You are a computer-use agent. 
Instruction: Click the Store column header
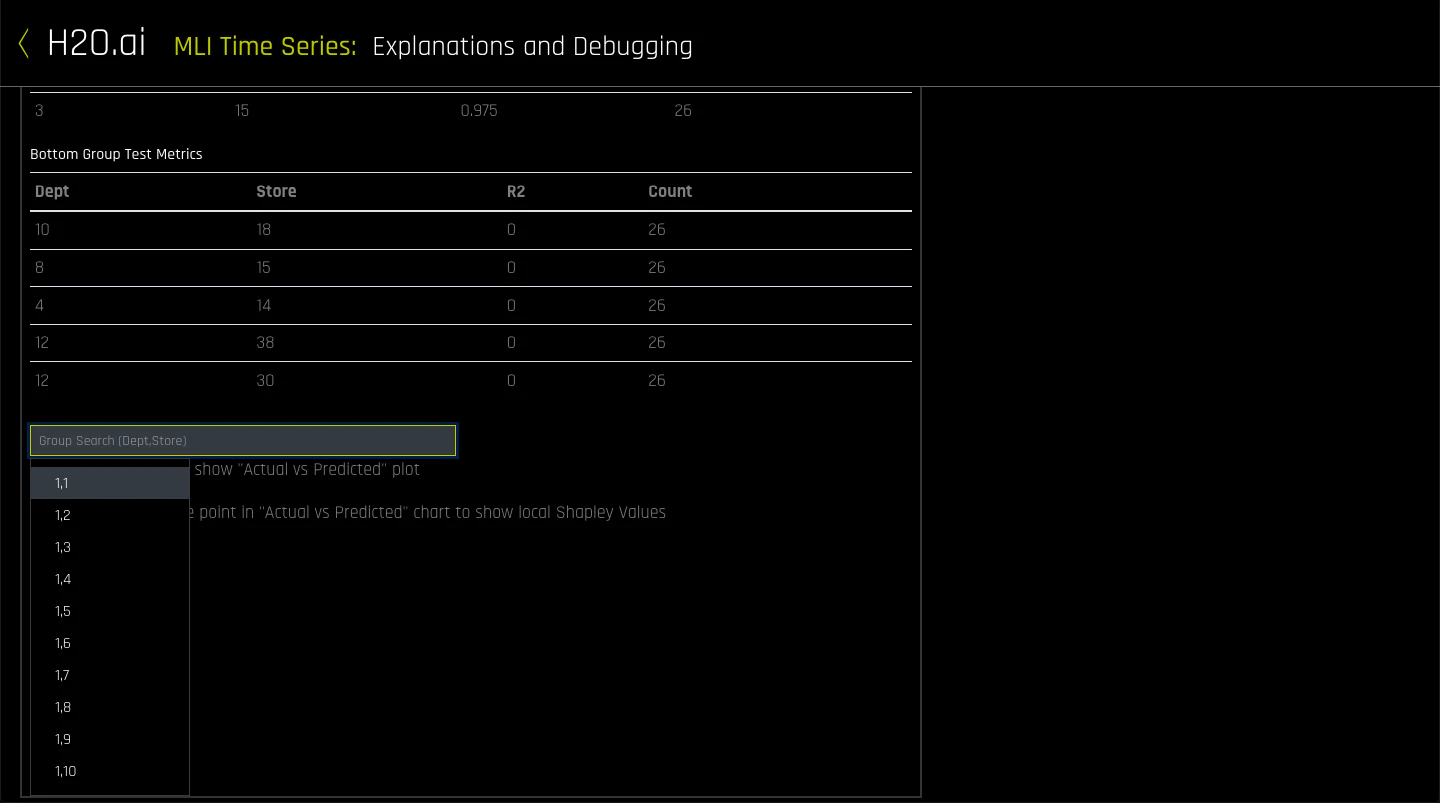276,191
